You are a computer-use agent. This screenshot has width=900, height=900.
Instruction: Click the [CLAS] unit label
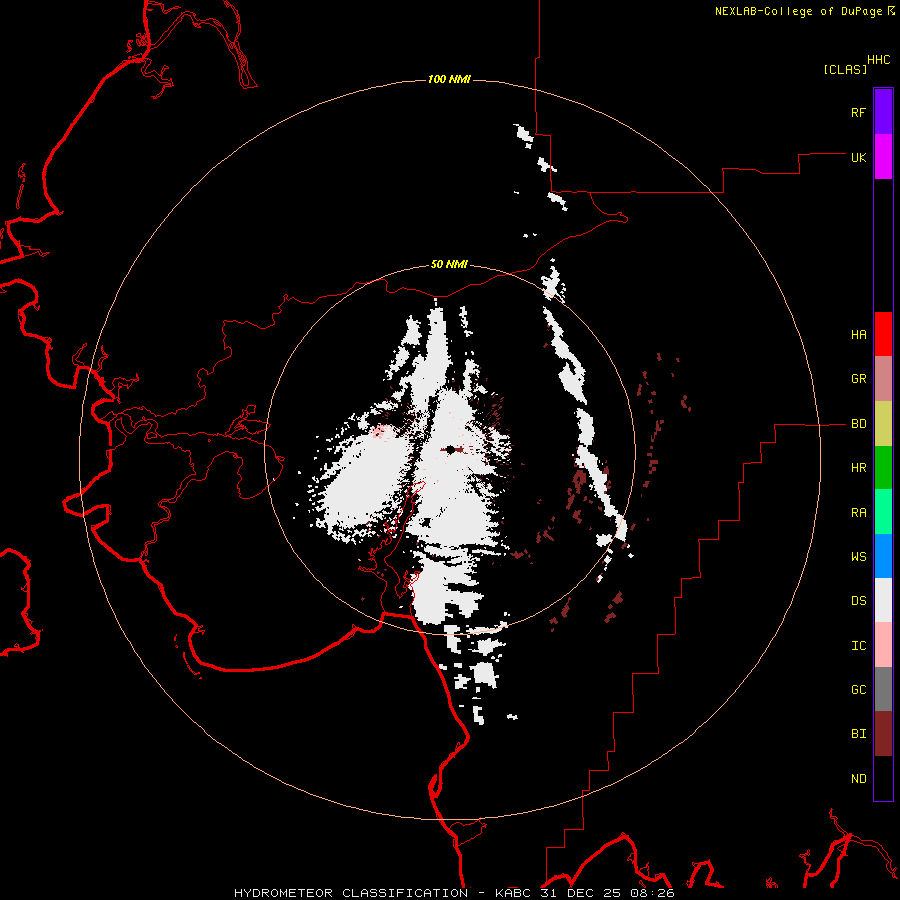tap(845, 70)
